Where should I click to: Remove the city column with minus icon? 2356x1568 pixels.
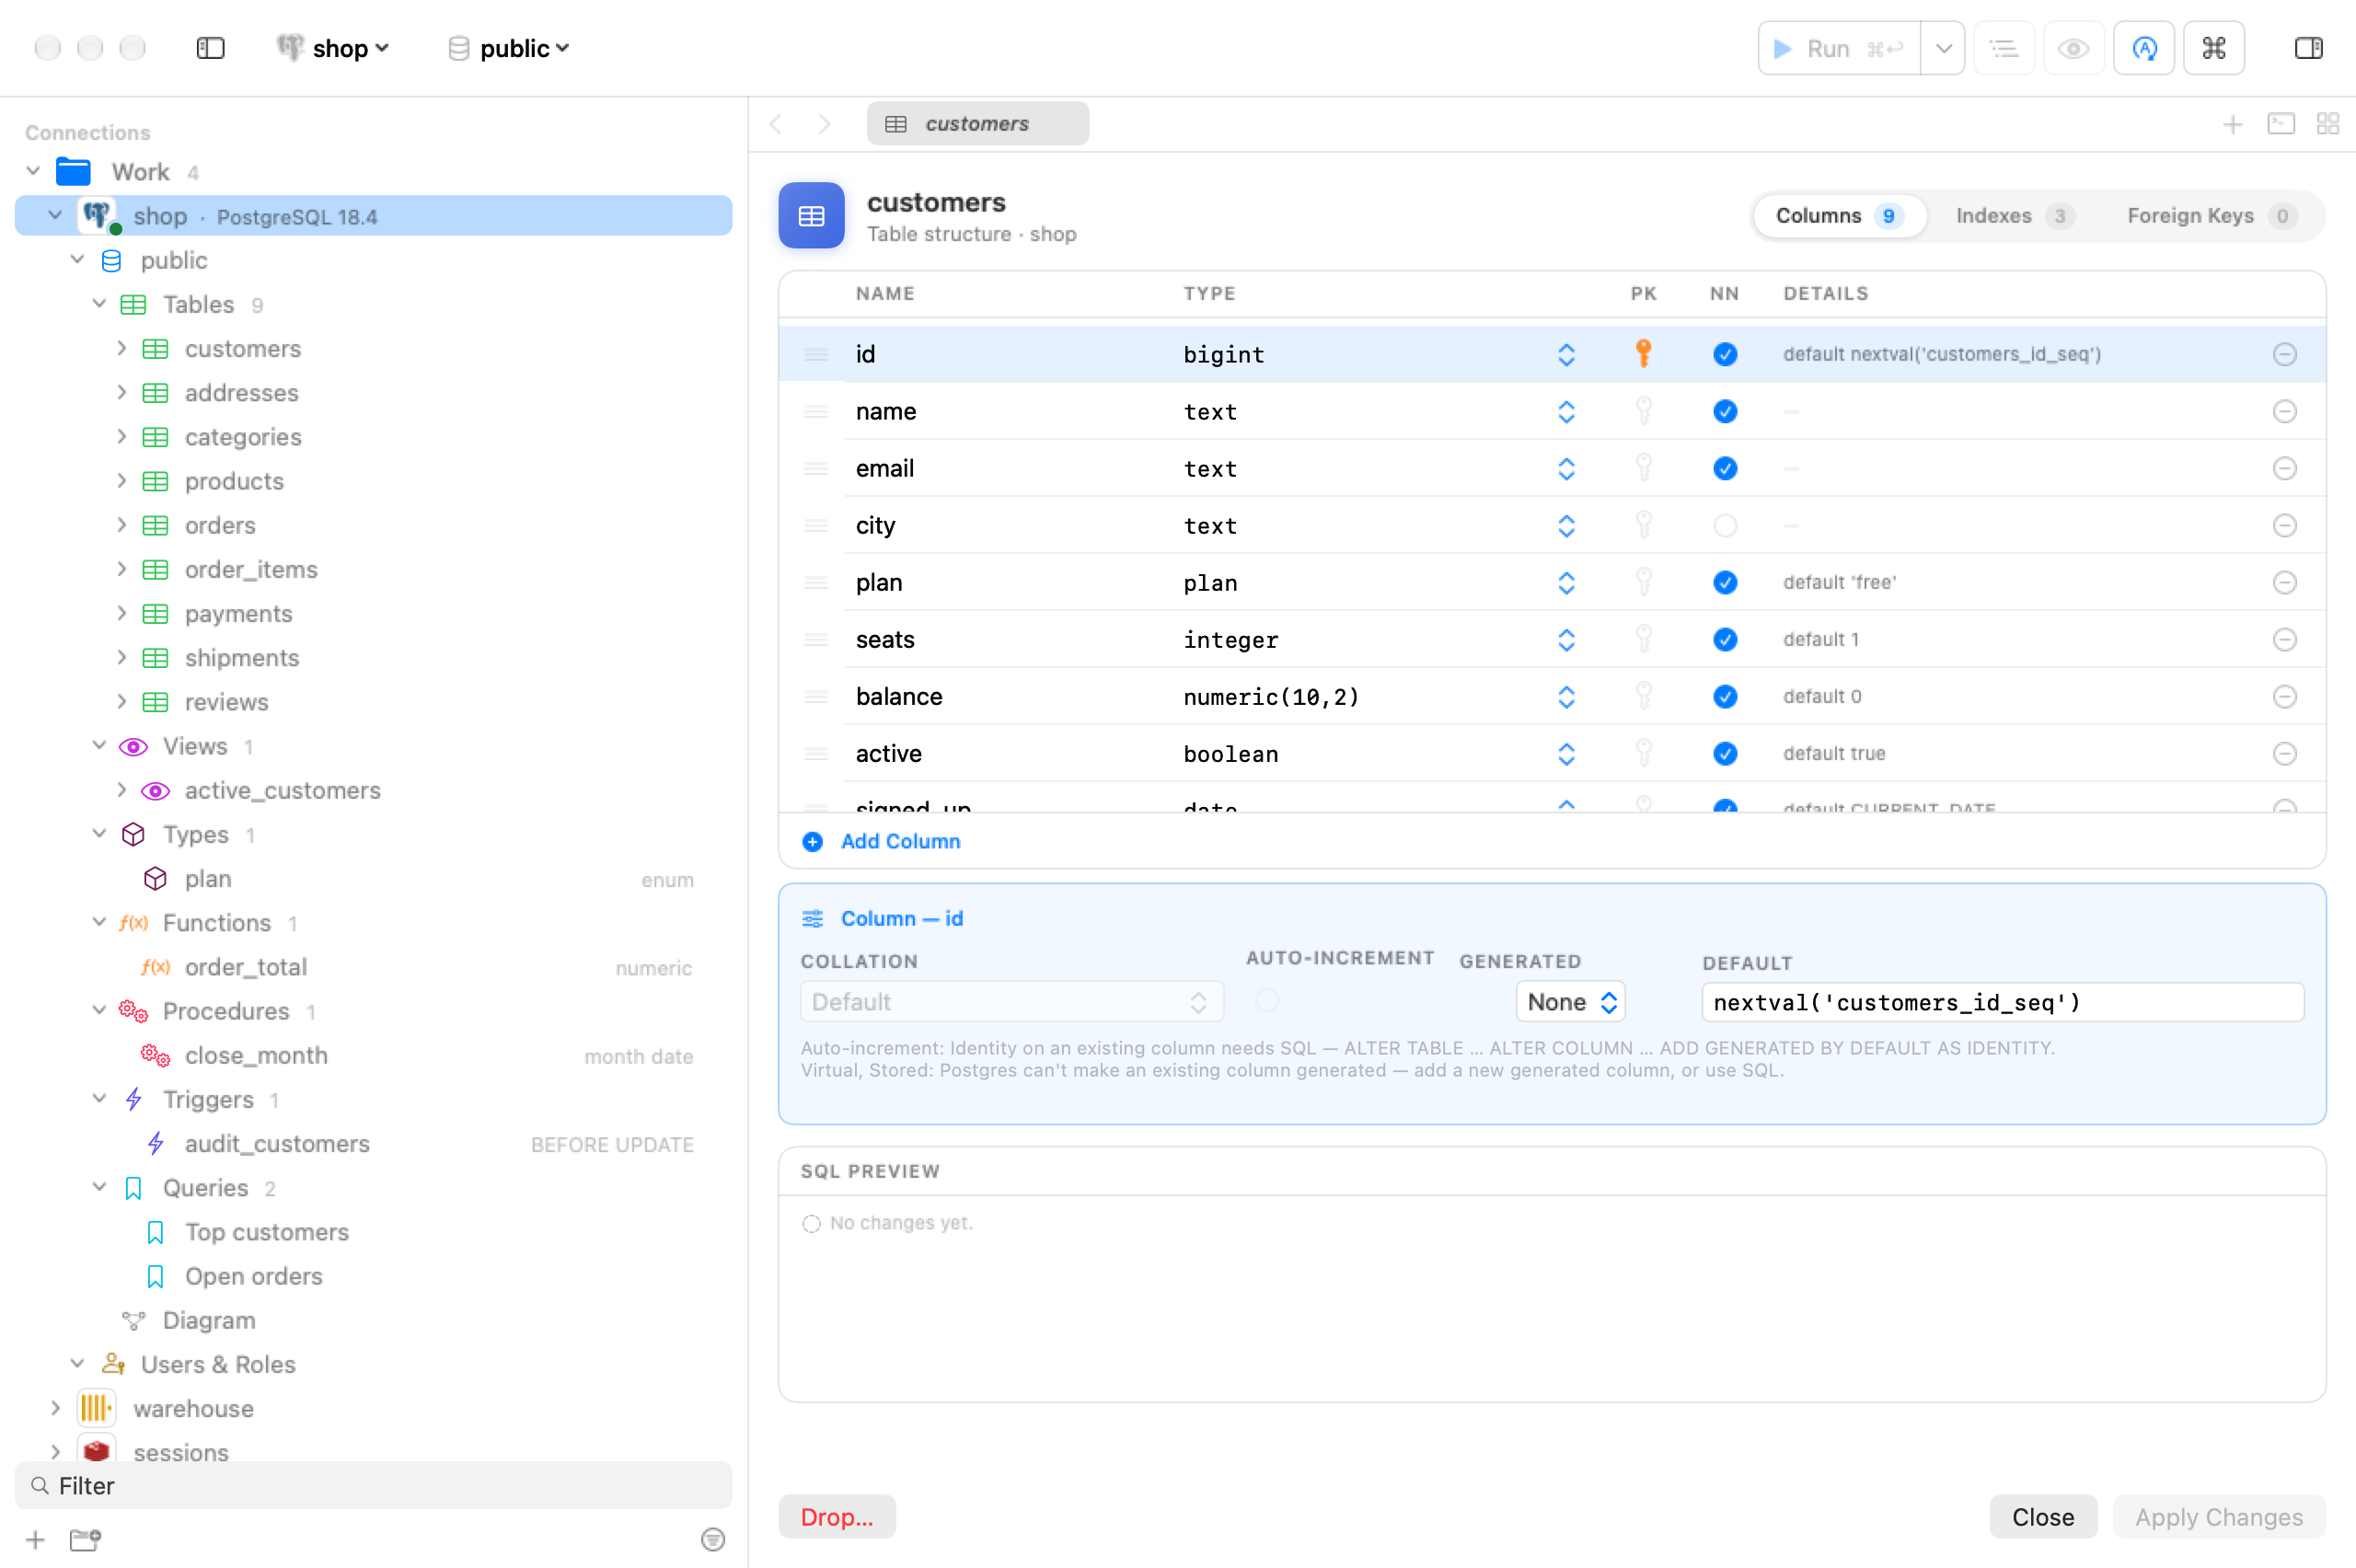[x=2284, y=525]
